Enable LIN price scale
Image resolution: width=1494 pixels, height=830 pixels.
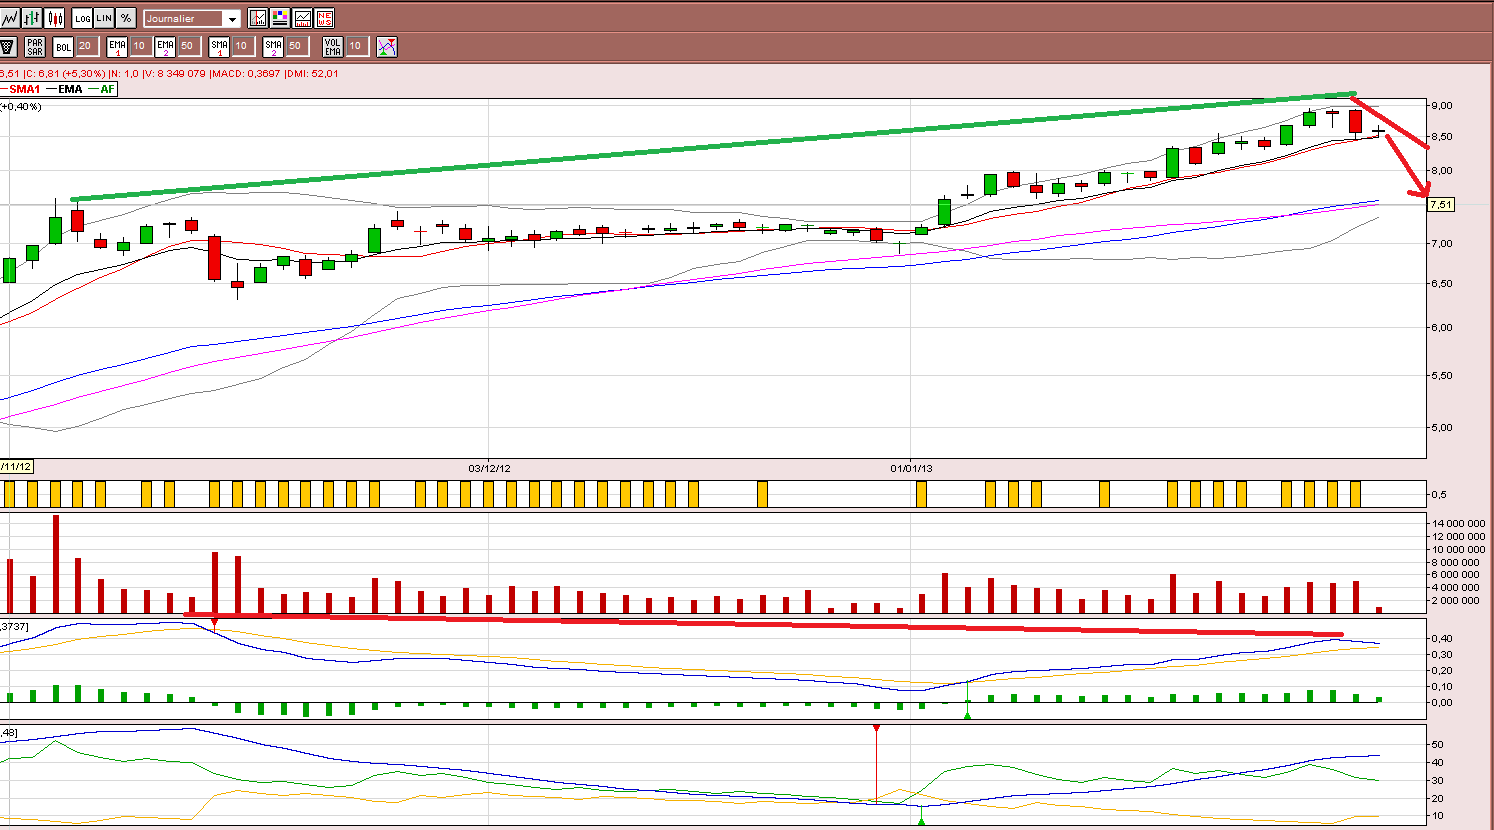click(x=104, y=18)
